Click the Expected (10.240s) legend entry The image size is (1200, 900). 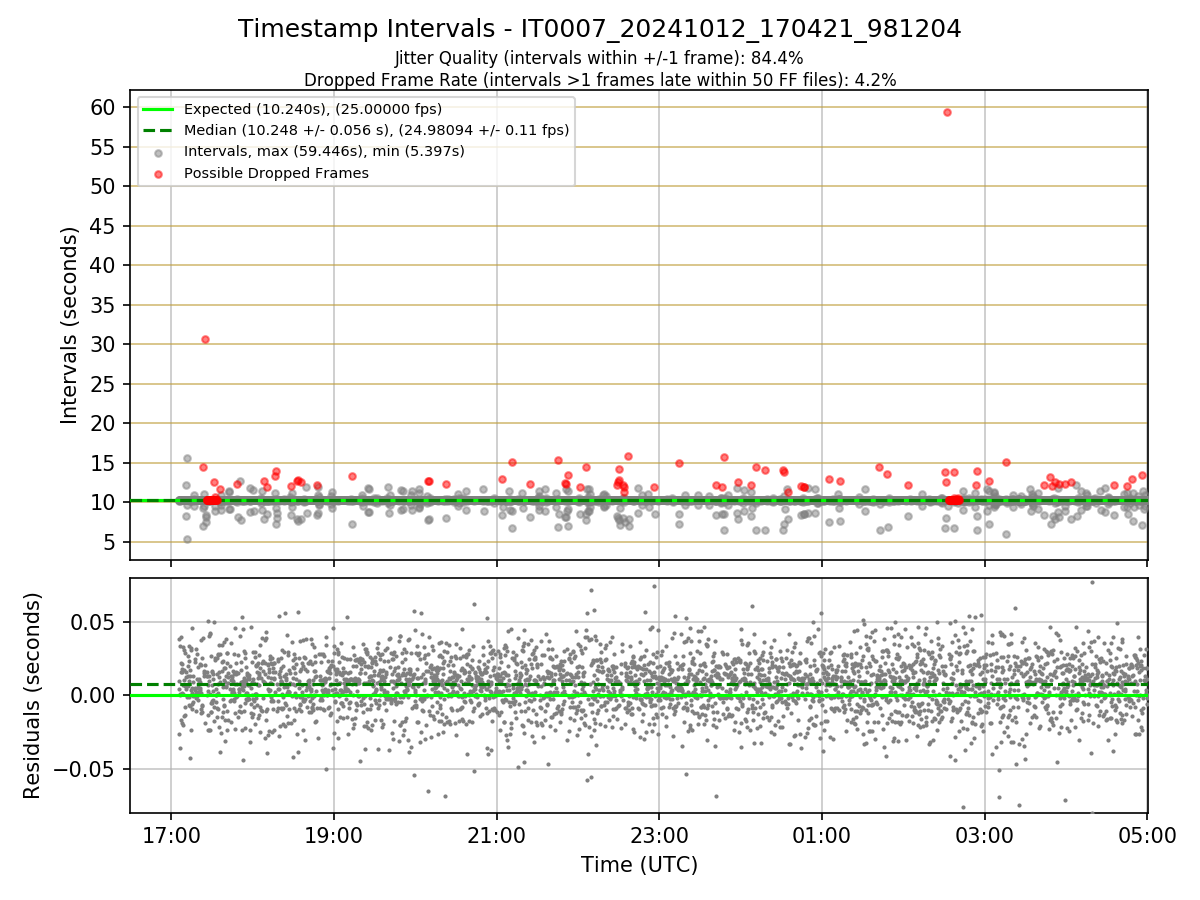coord(313,109)
